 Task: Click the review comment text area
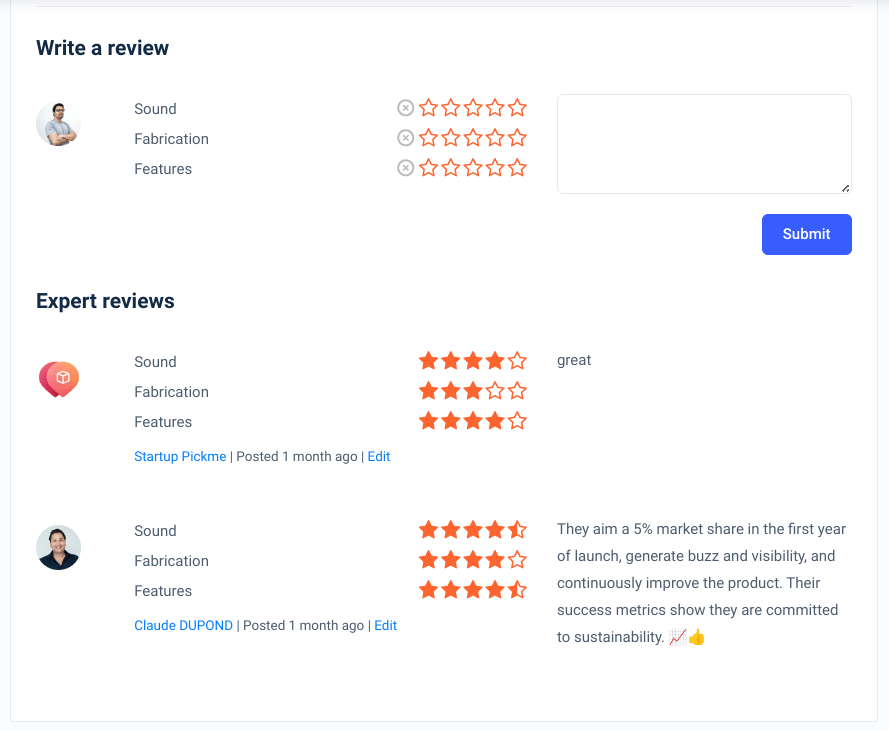click(x=704, y=144)
